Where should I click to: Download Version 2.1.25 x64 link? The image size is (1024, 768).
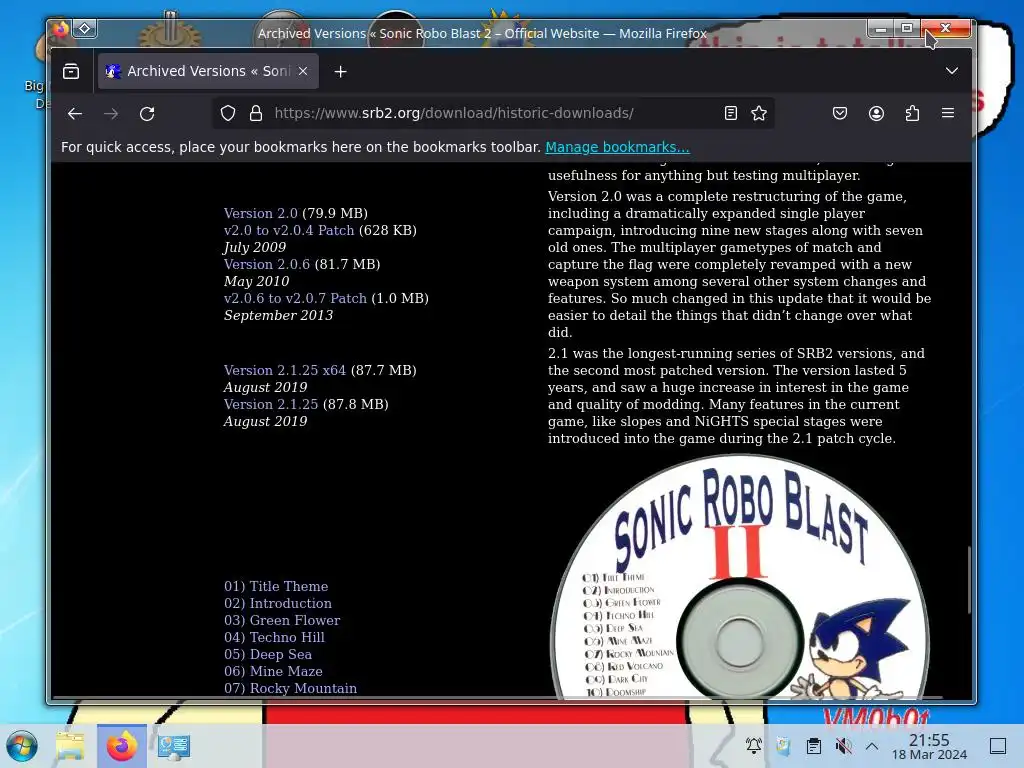285,370
